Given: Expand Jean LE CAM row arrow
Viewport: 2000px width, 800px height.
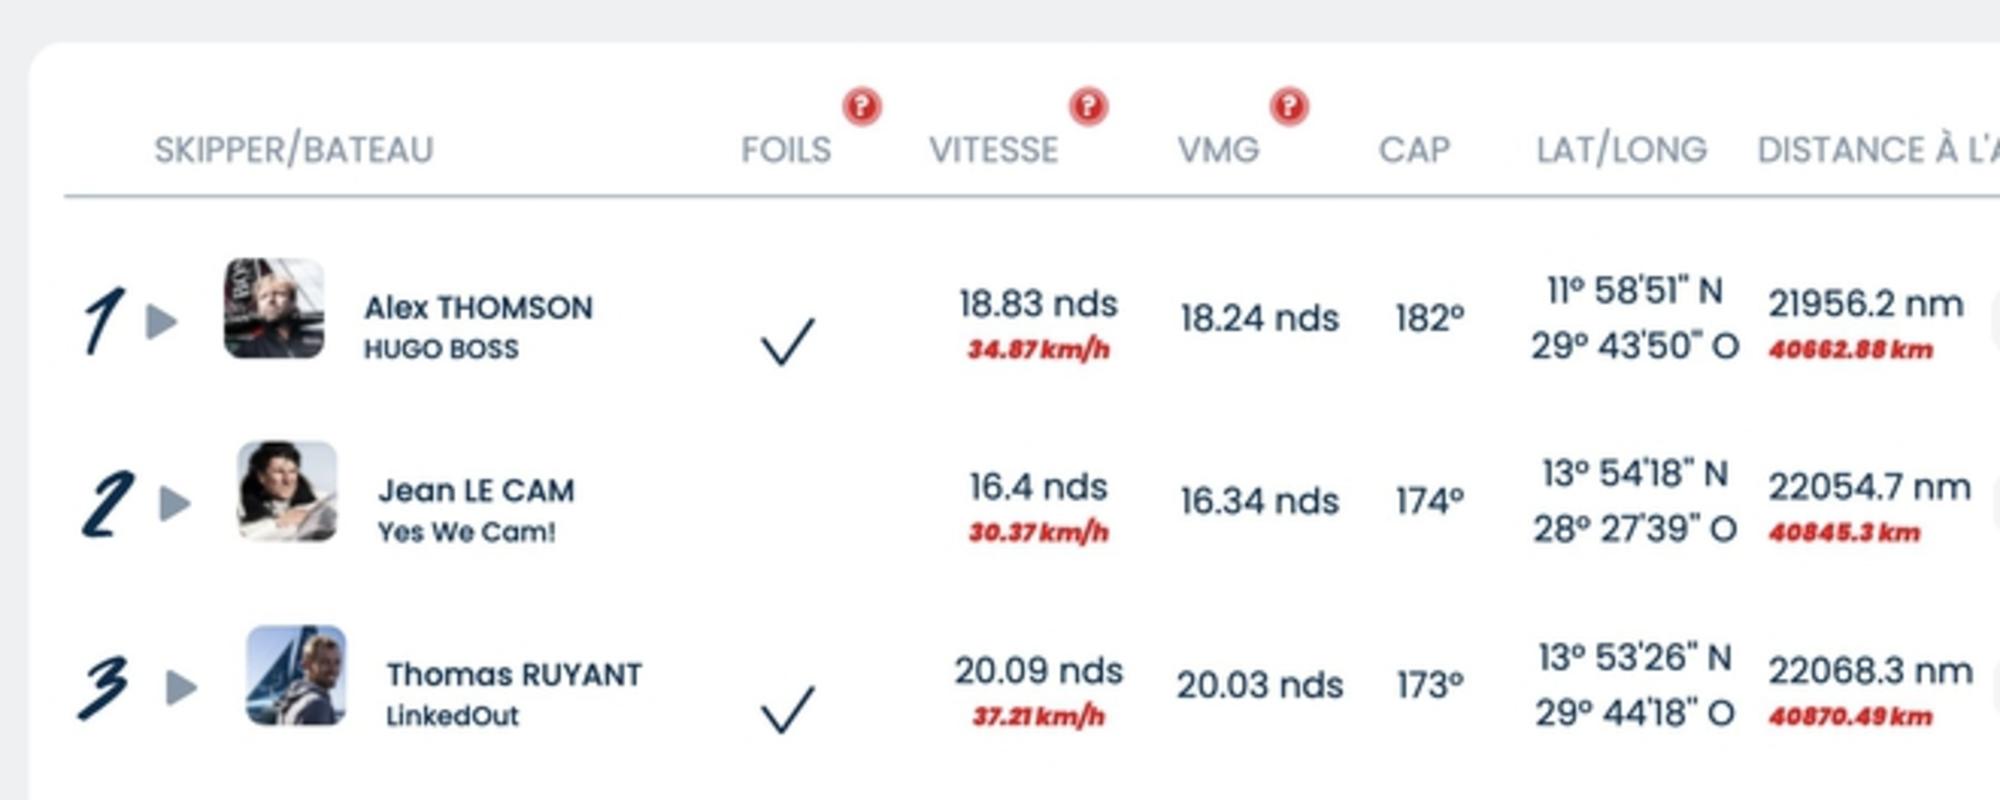Looking at the screenshot, I should (x=175, y=504).
